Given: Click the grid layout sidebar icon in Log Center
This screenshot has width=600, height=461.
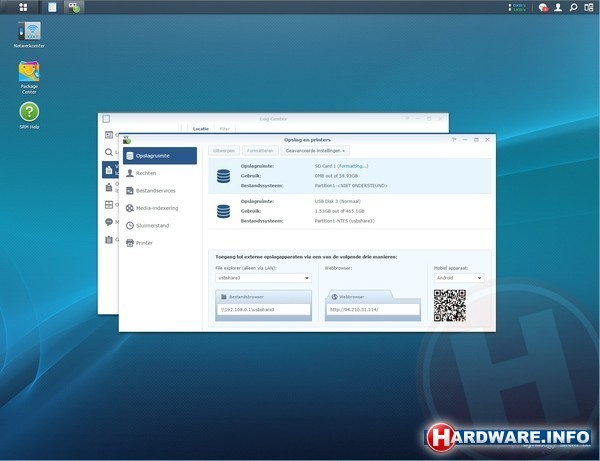Looking at the screenshot, I should pyautogui.click(x=109, y=205).
